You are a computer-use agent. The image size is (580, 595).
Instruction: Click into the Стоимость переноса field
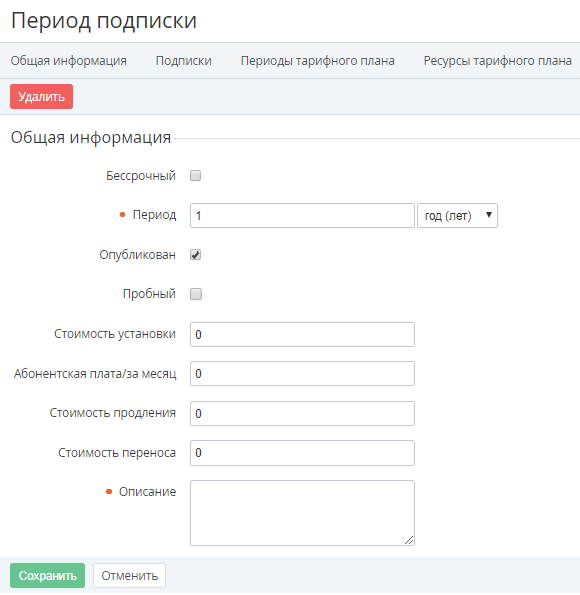302,453
